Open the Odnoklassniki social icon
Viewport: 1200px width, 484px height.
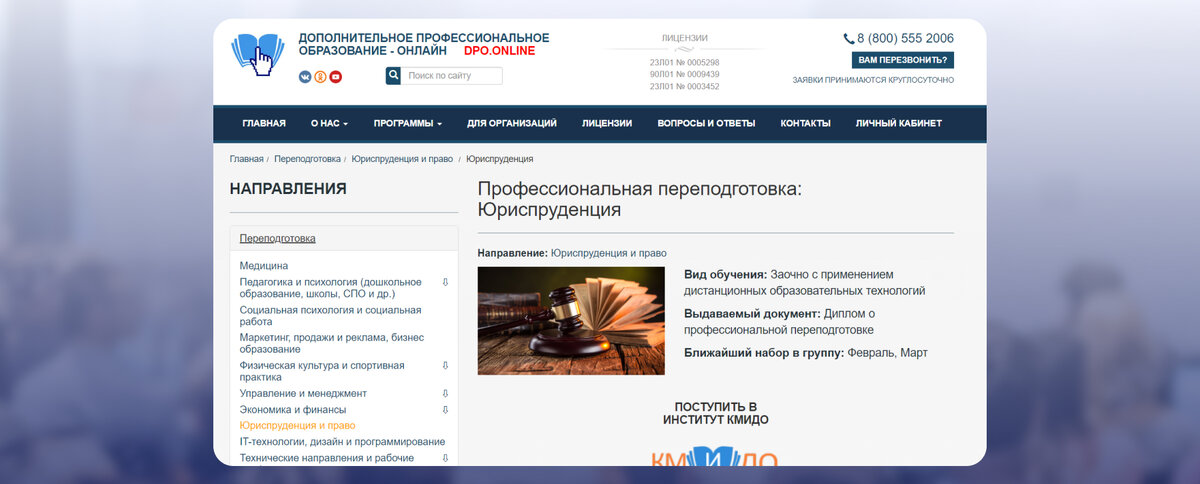tap(320, 77)
